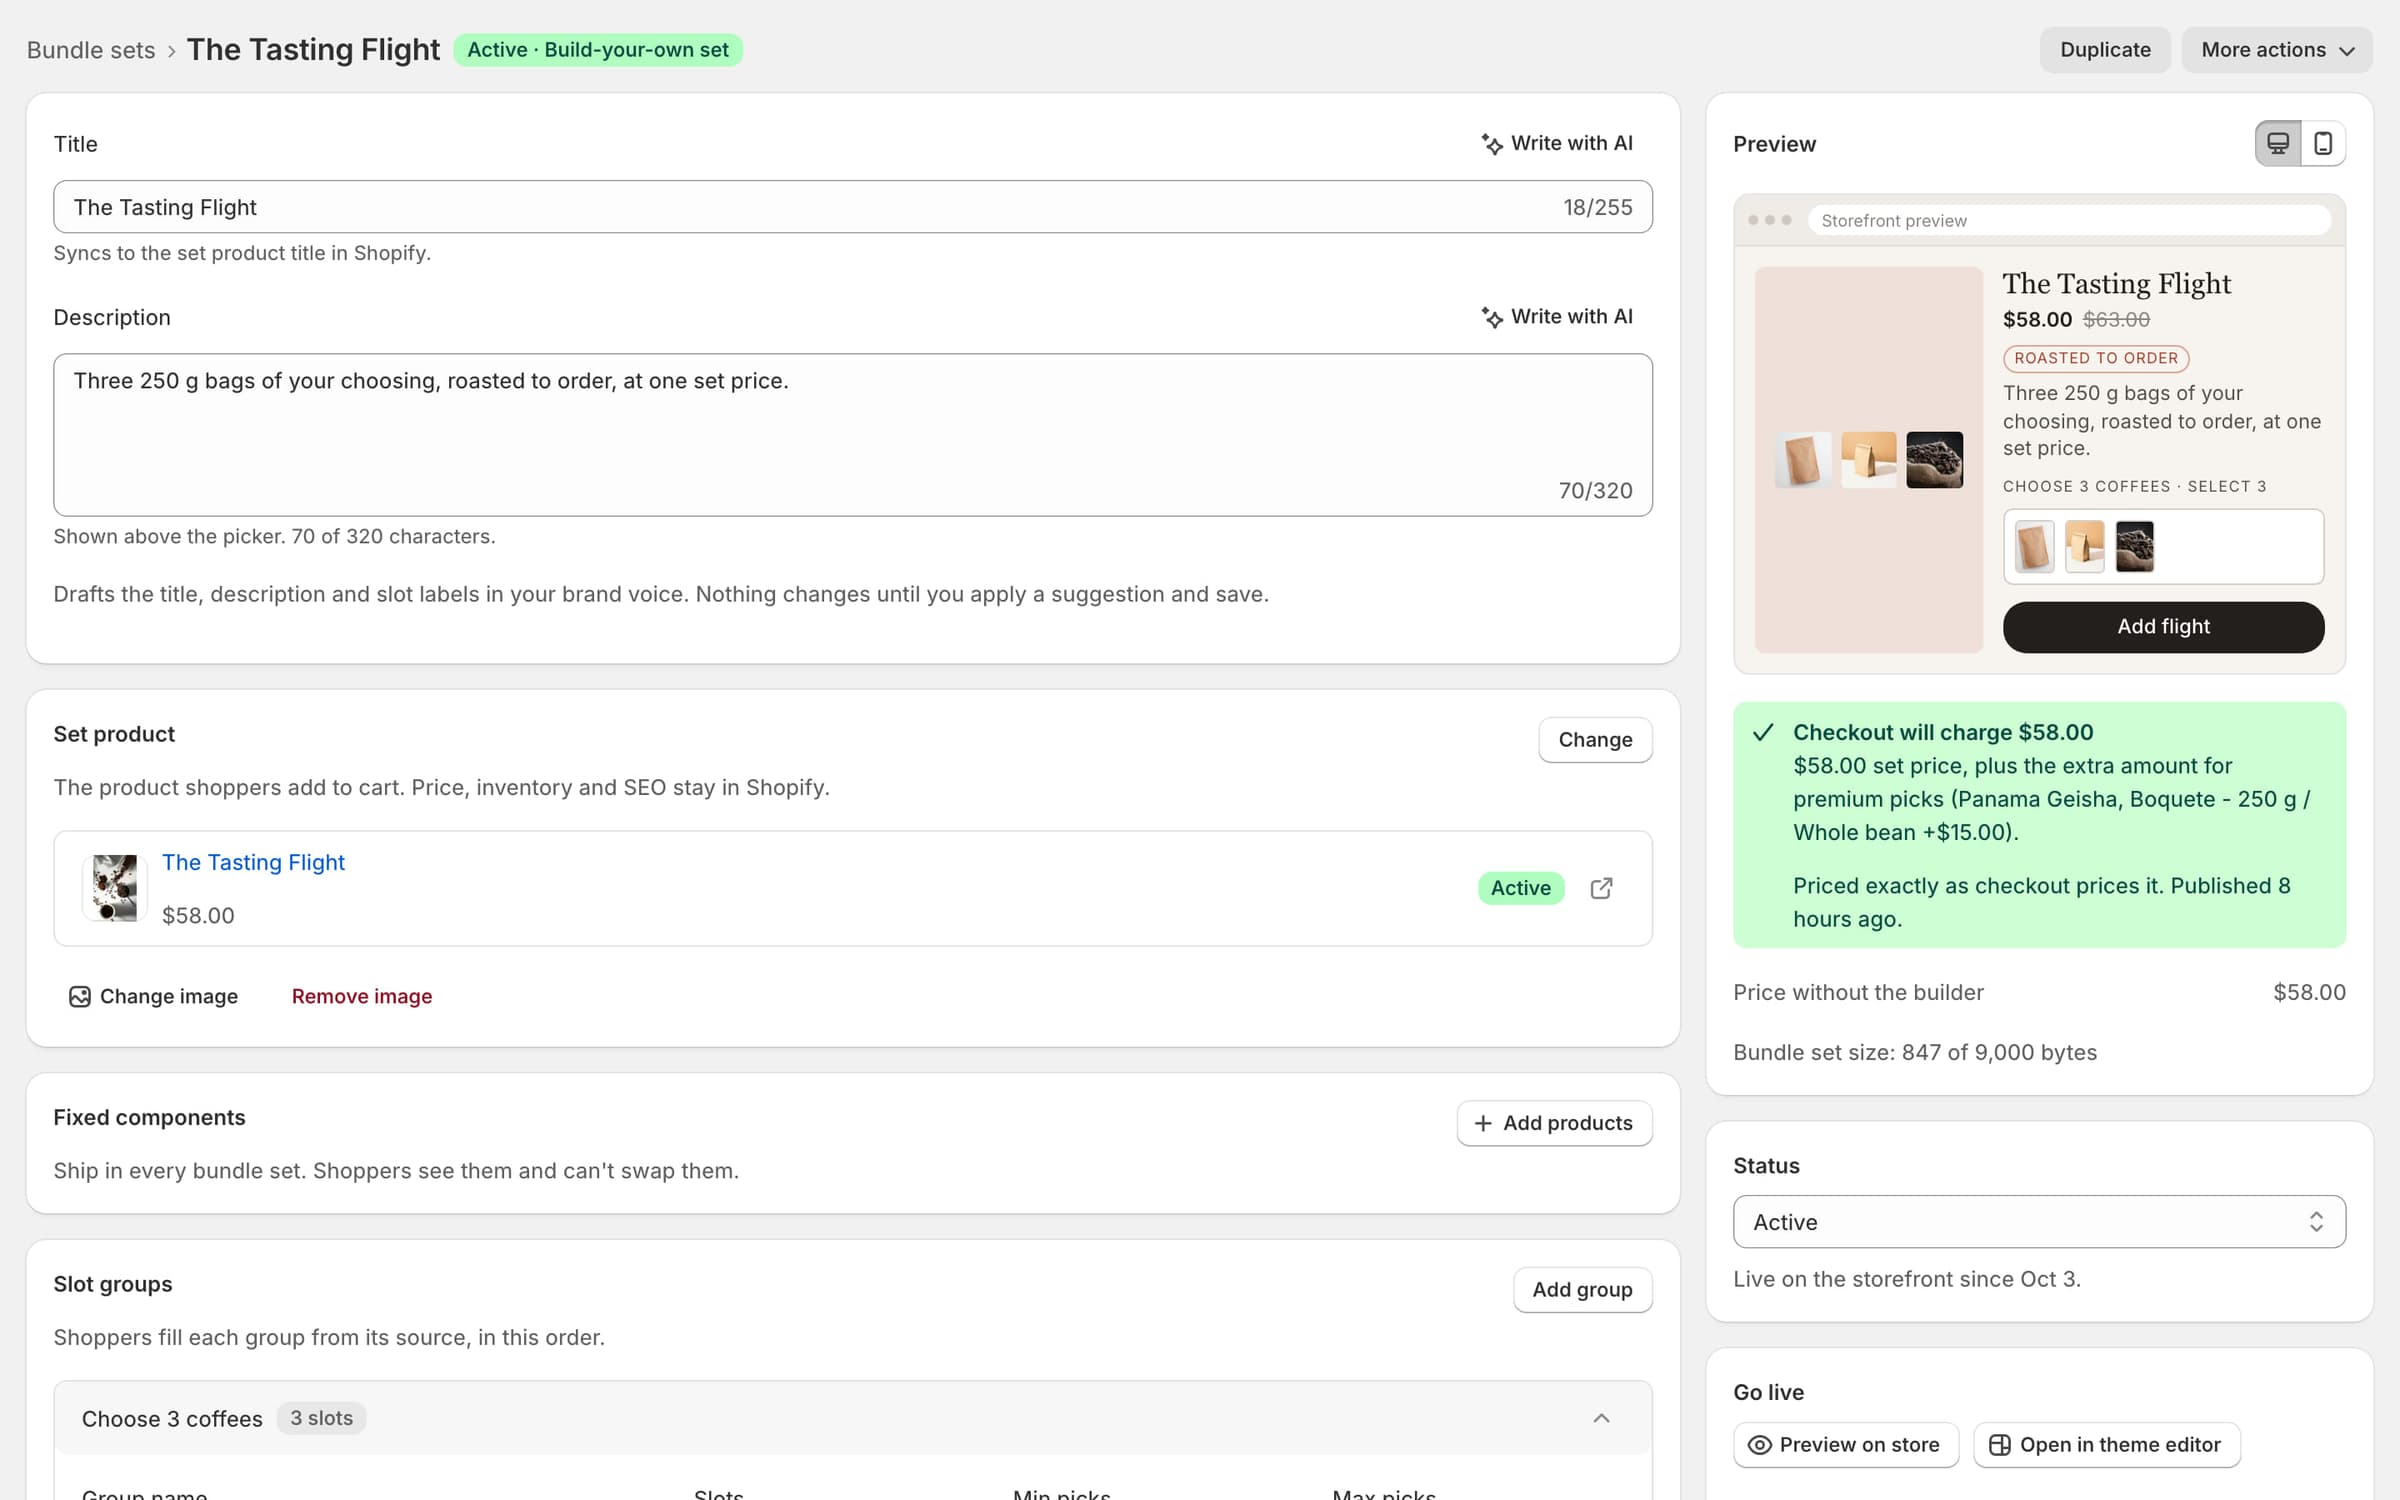Switch preview to desktop view icon
Screen dimensions: 2400x1500
pyautogui.click(x=2277, y=143)
